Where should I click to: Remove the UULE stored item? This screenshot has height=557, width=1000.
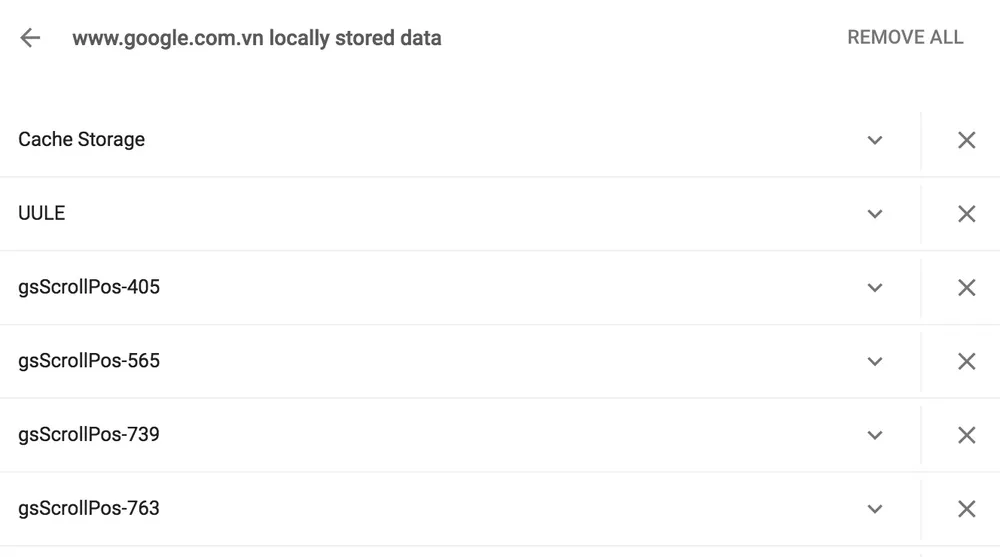[x=966, y=214]
